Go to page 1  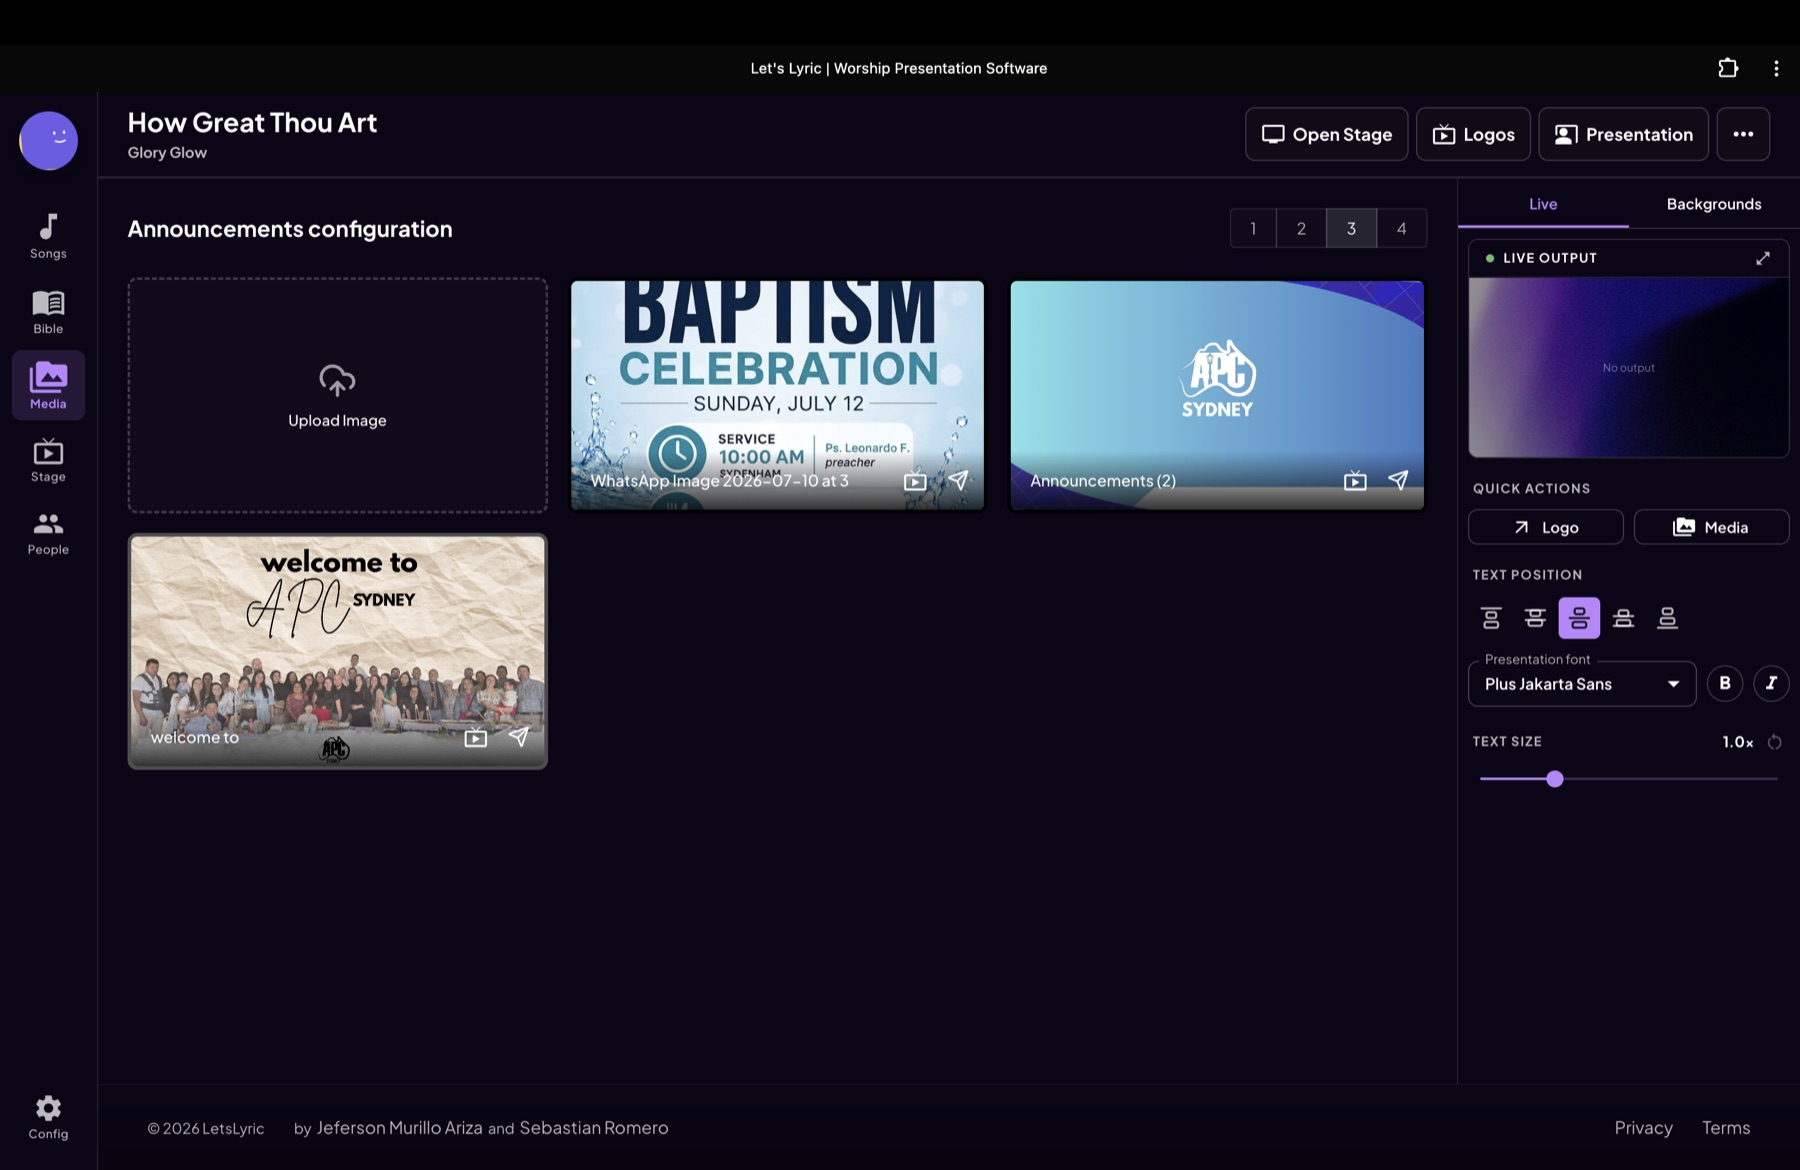click(1253, 228)
